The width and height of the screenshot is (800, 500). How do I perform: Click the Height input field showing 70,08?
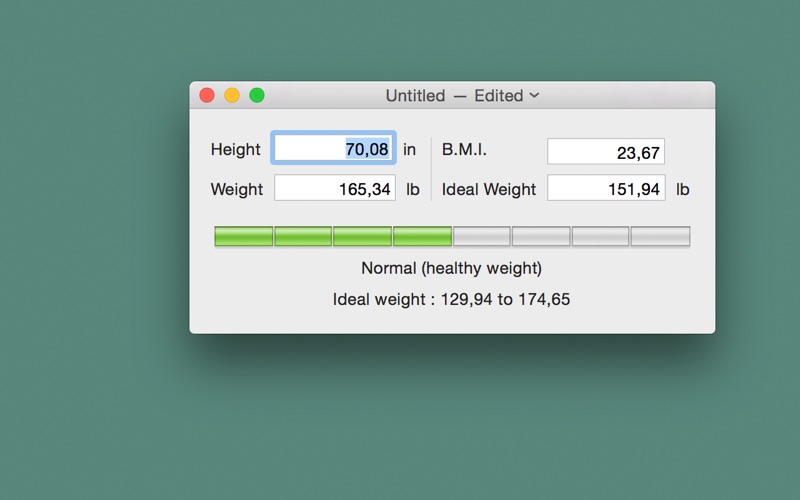pyautogui.click(x=334, y=148)
